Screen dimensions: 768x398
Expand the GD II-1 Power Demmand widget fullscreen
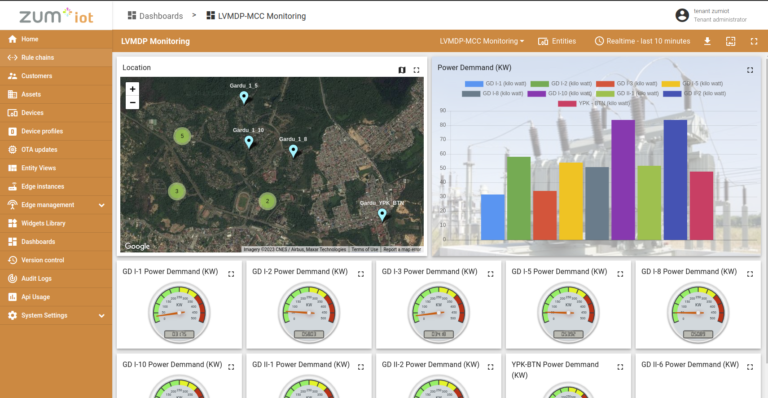(x=361, y=367)
